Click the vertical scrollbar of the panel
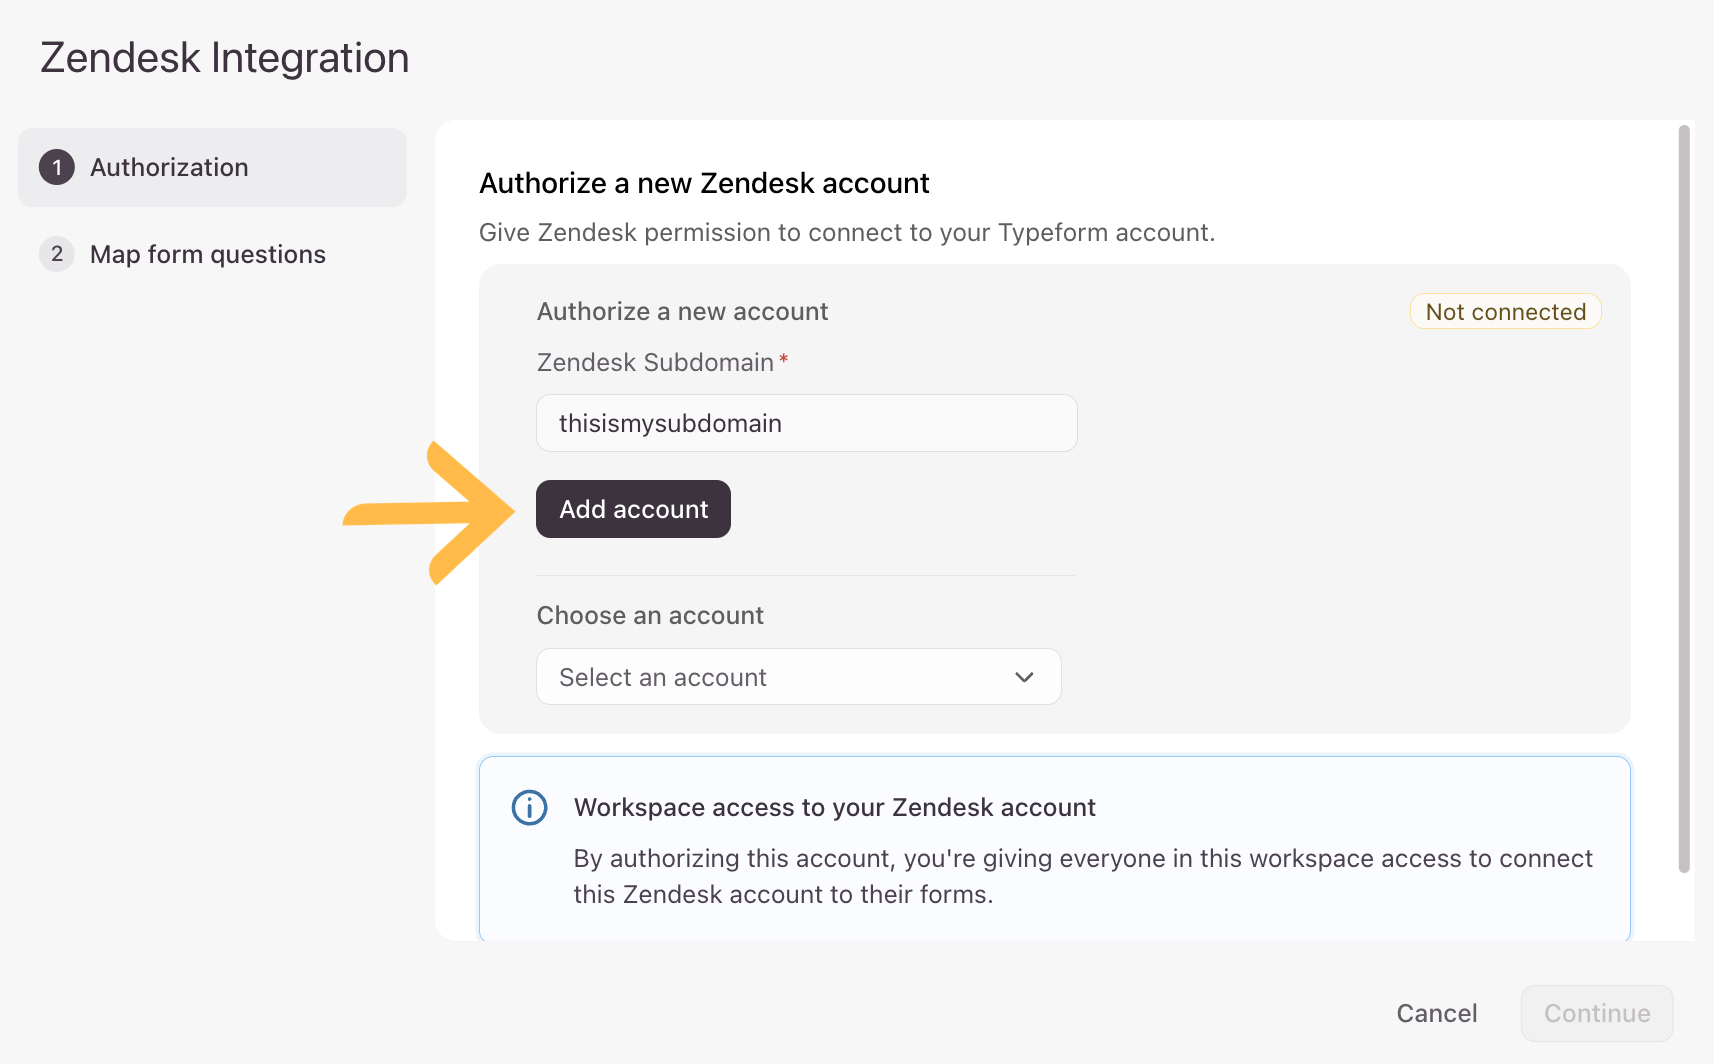This screenshot has width=1714, height=1064. [x=1684, y=500]
